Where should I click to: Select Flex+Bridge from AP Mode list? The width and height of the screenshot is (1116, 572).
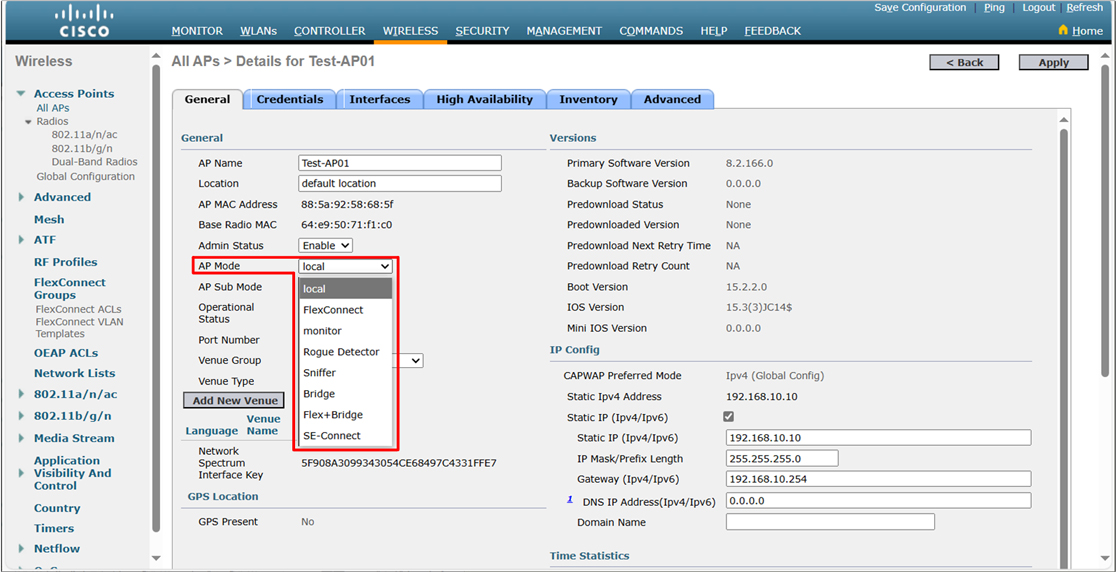click(345, 414)
